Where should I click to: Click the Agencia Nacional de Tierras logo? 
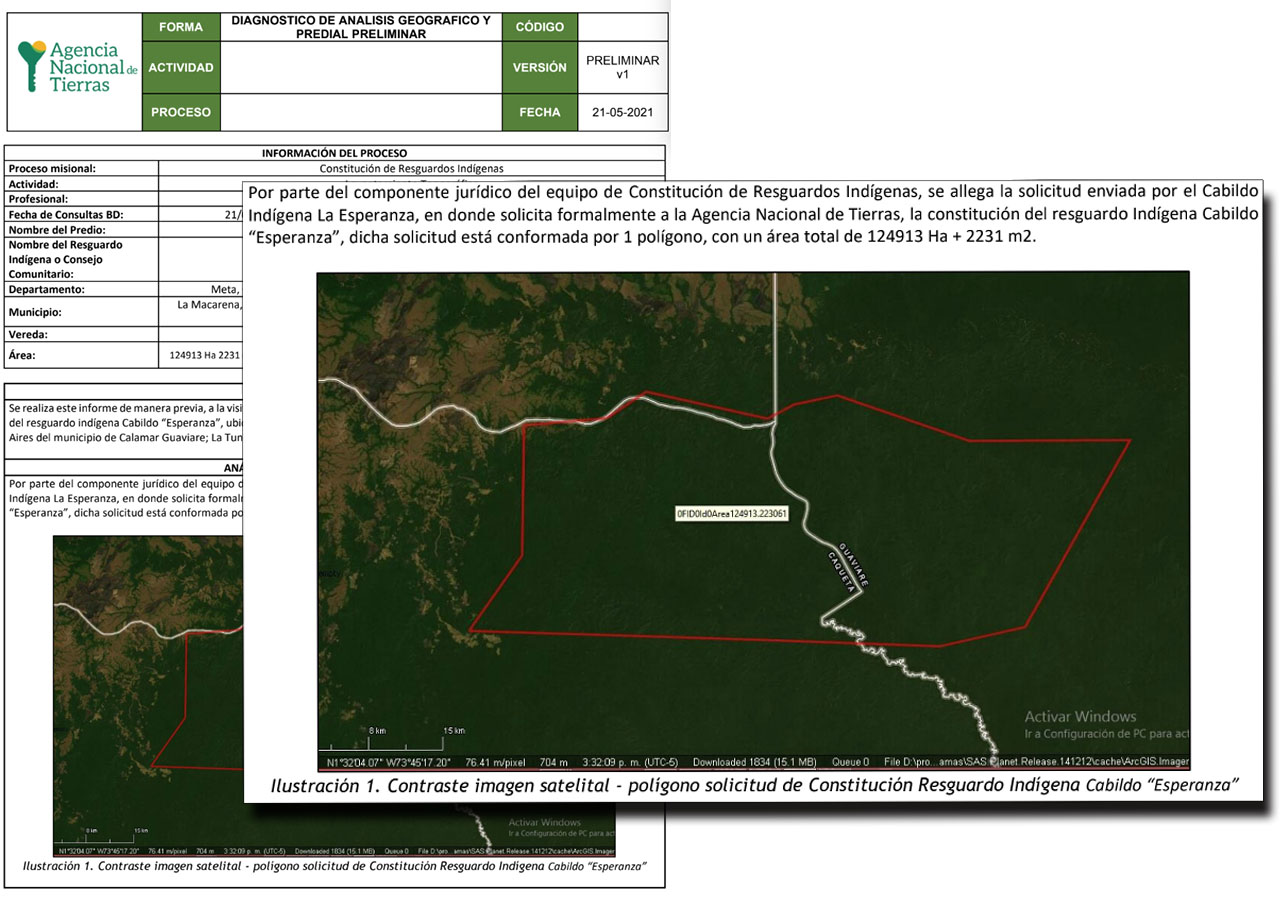tap(76, 68)
